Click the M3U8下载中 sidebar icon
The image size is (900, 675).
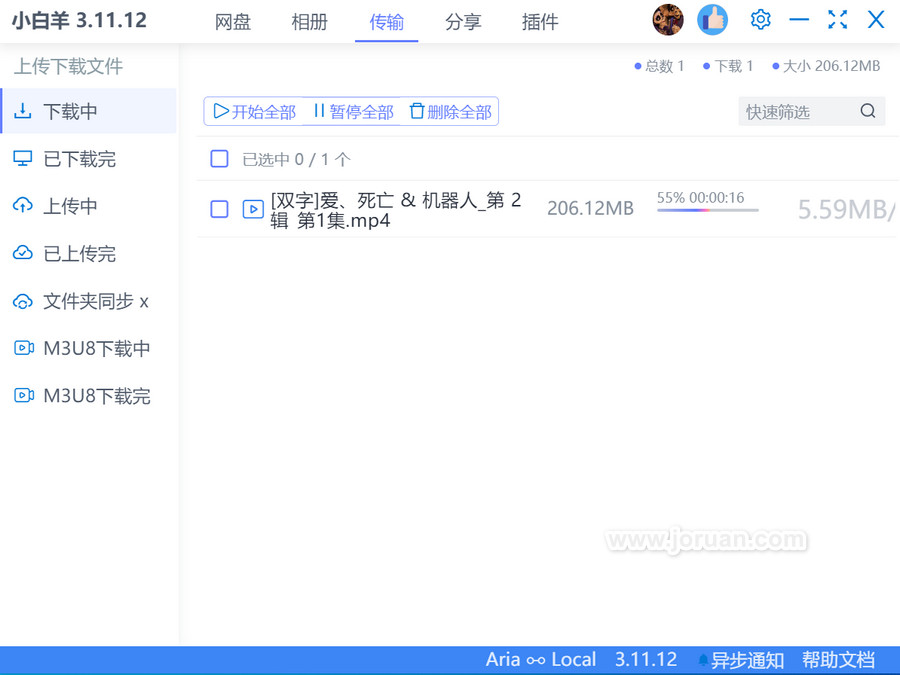(23, 348)
